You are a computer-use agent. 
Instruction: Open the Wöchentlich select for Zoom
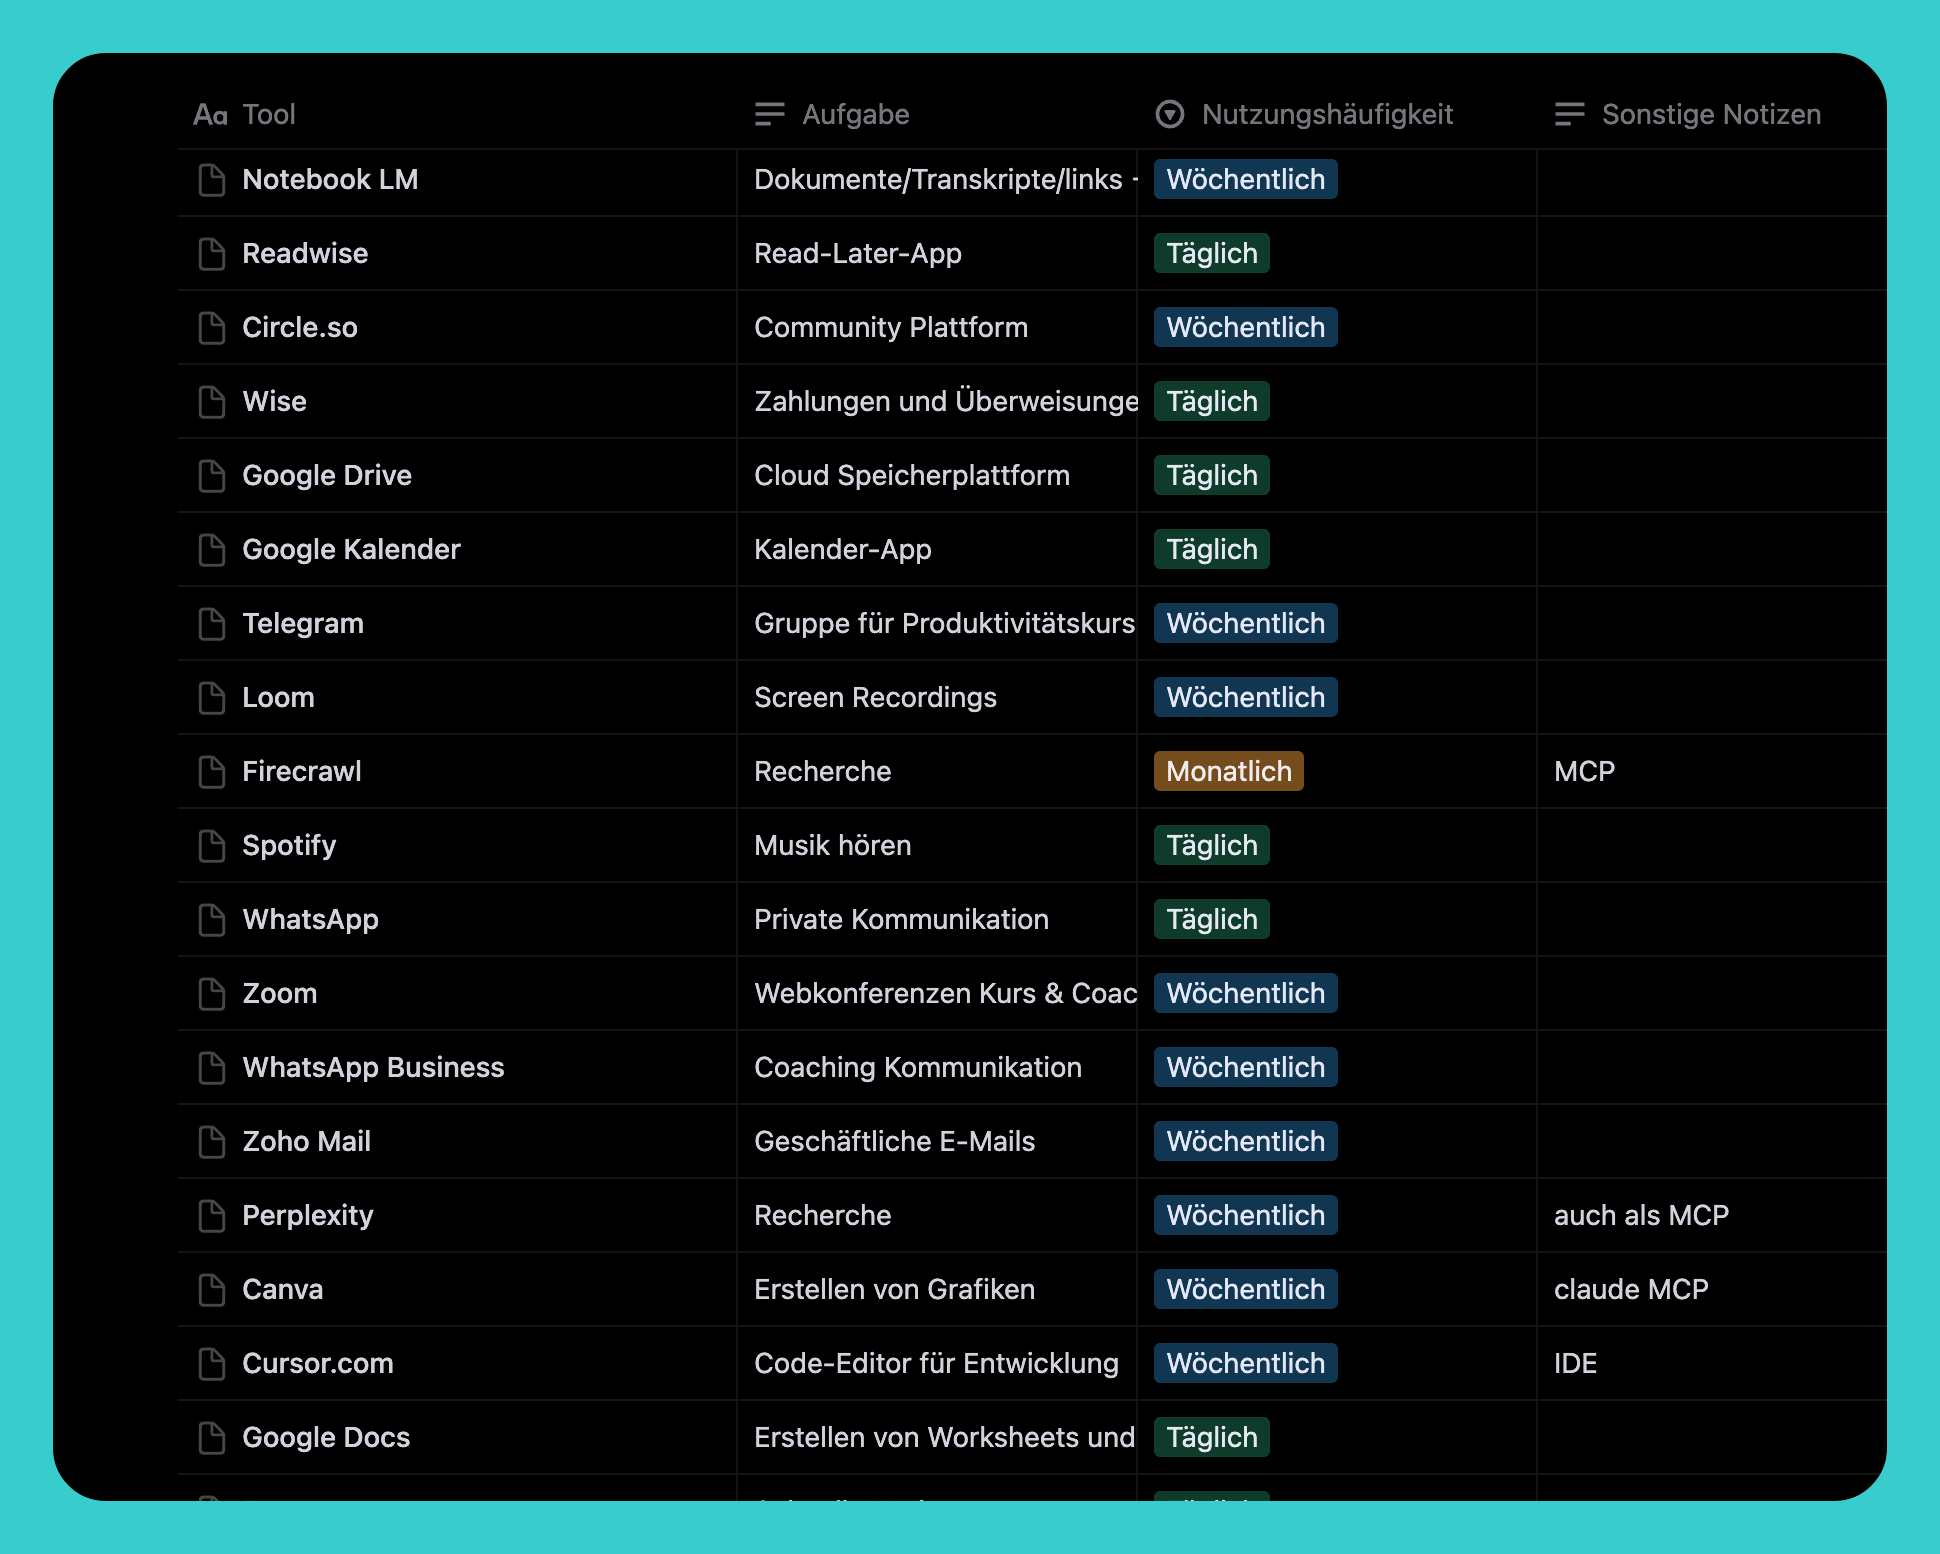1246,994
